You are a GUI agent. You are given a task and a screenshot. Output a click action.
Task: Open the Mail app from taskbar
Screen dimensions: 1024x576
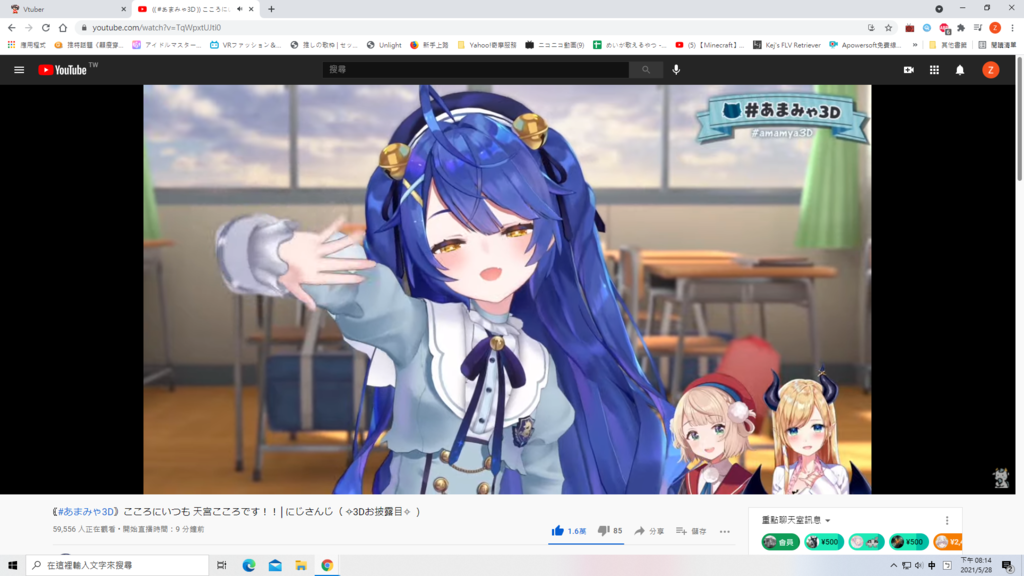[275, 565]
